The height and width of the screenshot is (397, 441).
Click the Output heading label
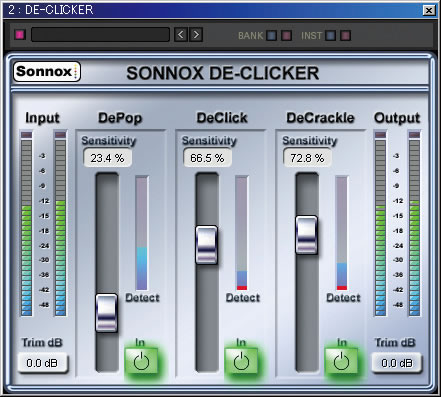(x=397, y=118)
